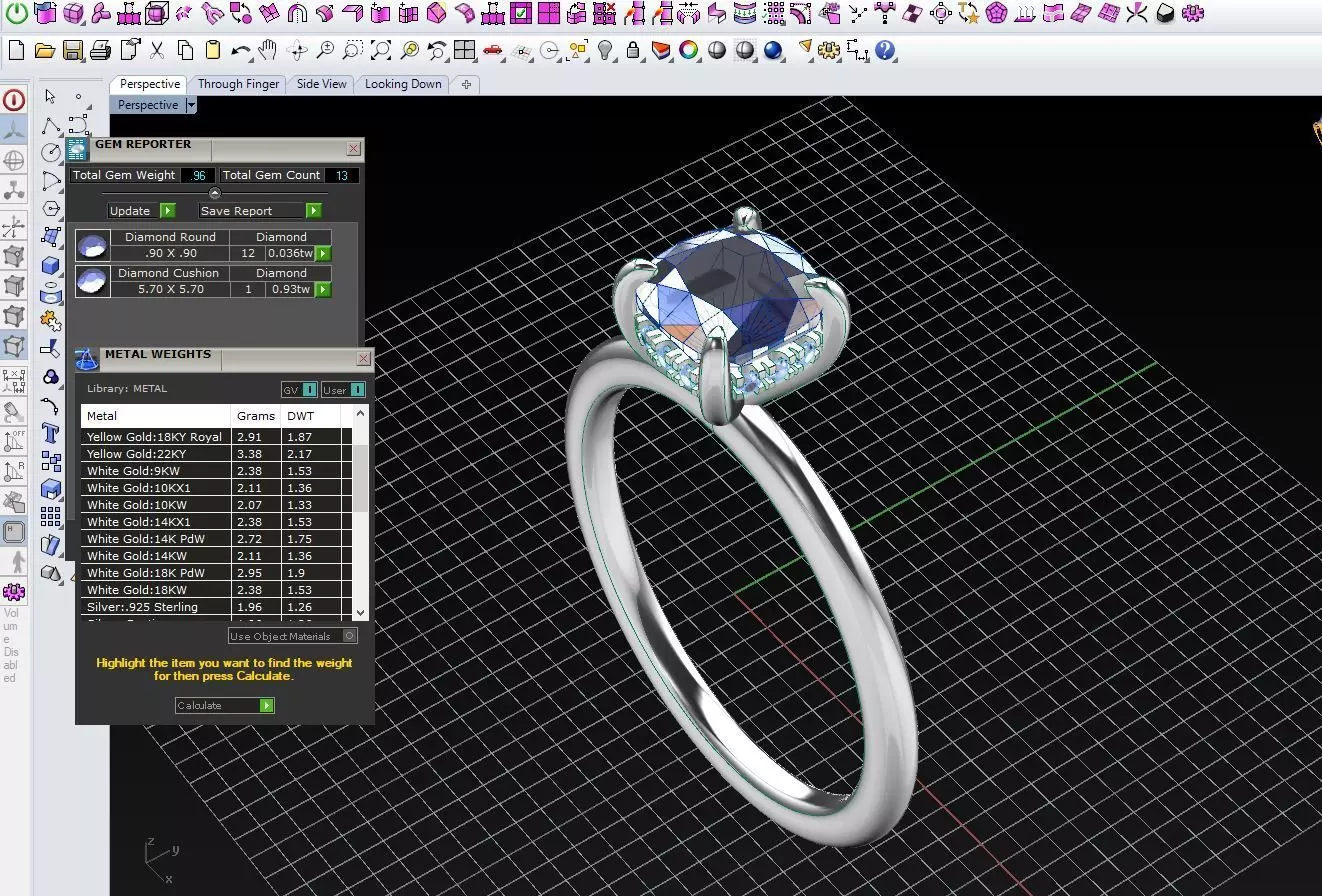Select the Yellow Gold:22KY row

click(216, 454)
